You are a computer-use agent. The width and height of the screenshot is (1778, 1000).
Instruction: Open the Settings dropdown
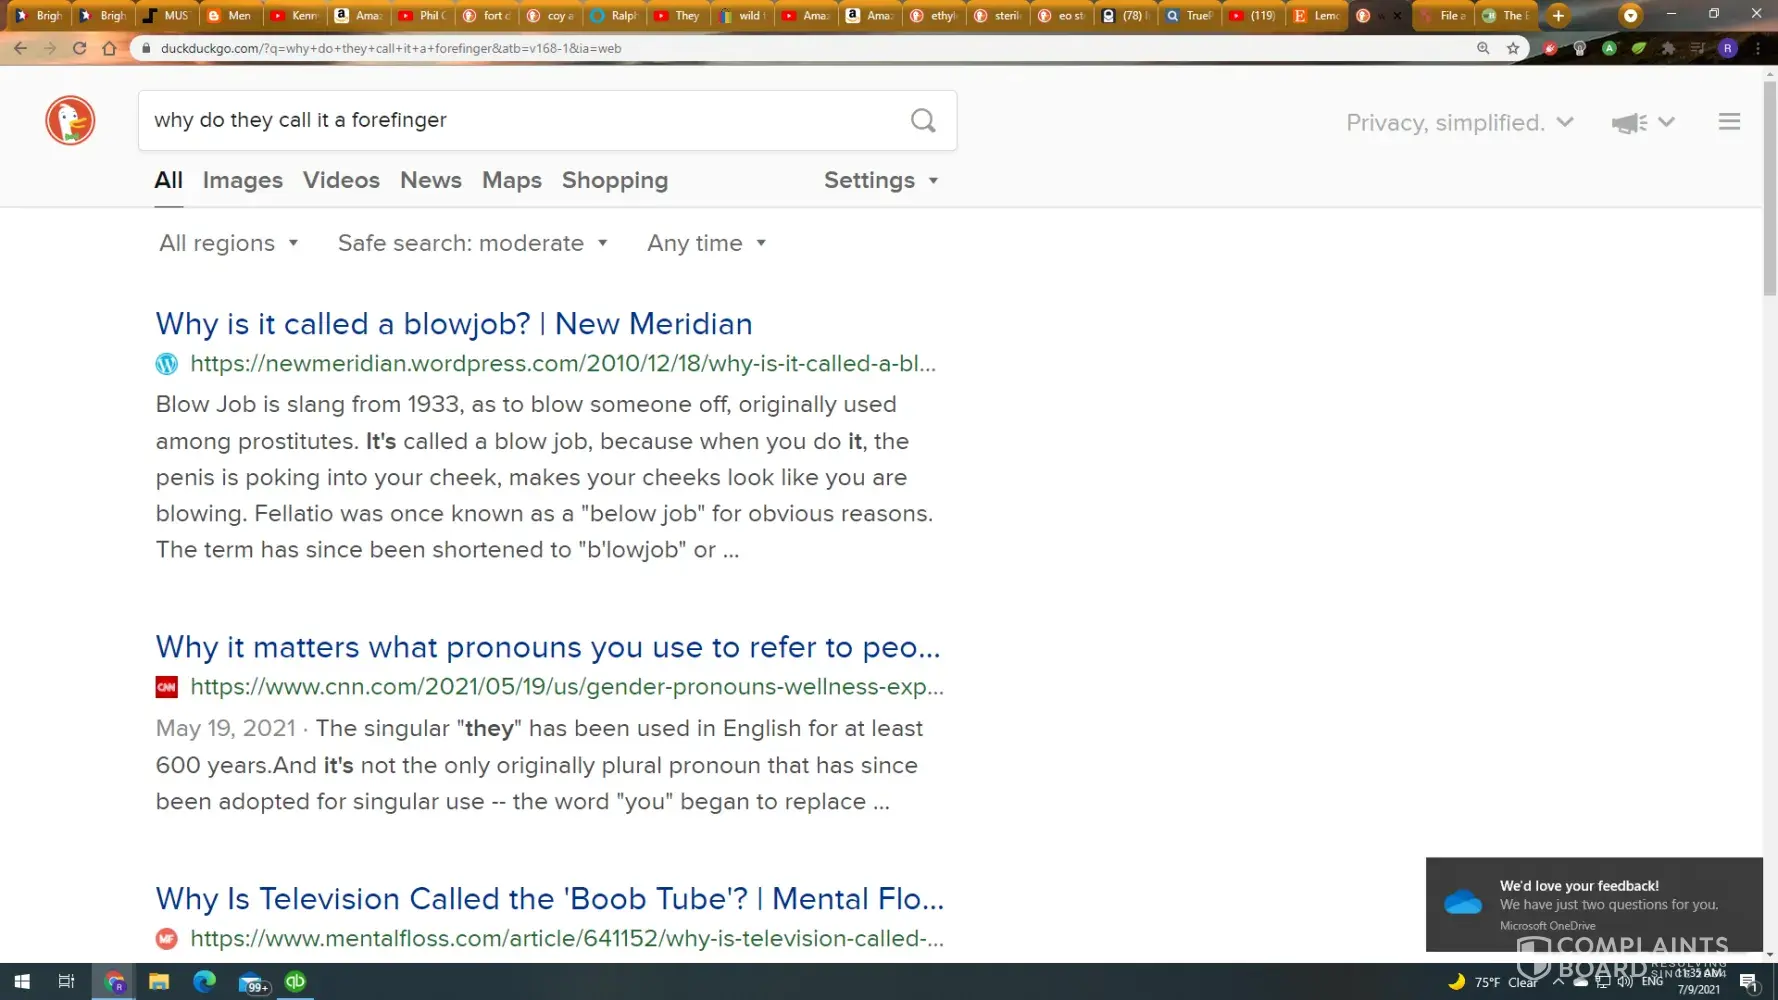click(880, 180)
